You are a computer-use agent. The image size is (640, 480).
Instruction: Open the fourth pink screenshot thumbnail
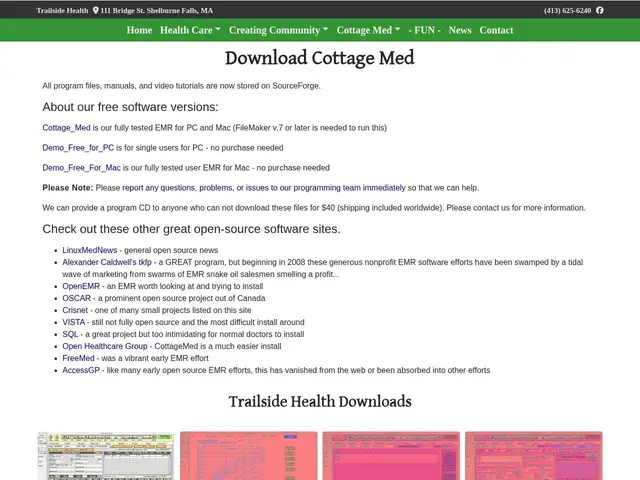[533, 456]
